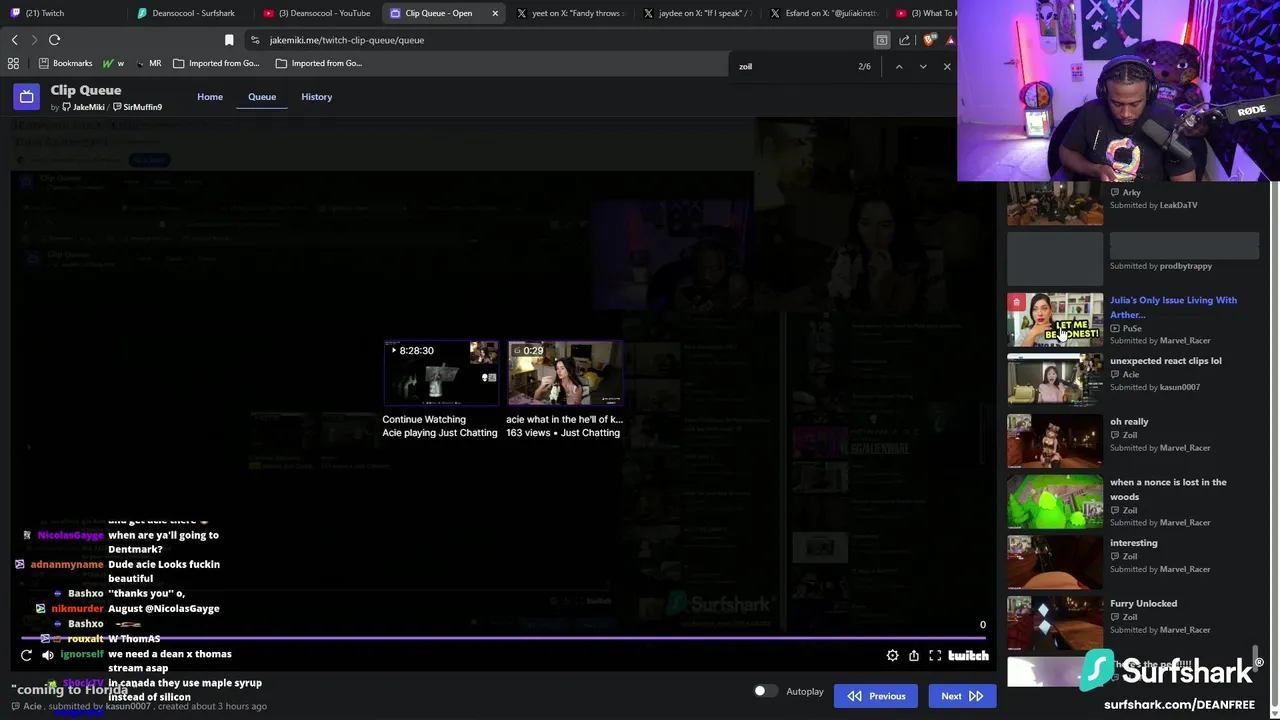
Task: Remove the Julia clip with the red trash icon
Action: click(x=1016, y=302)
